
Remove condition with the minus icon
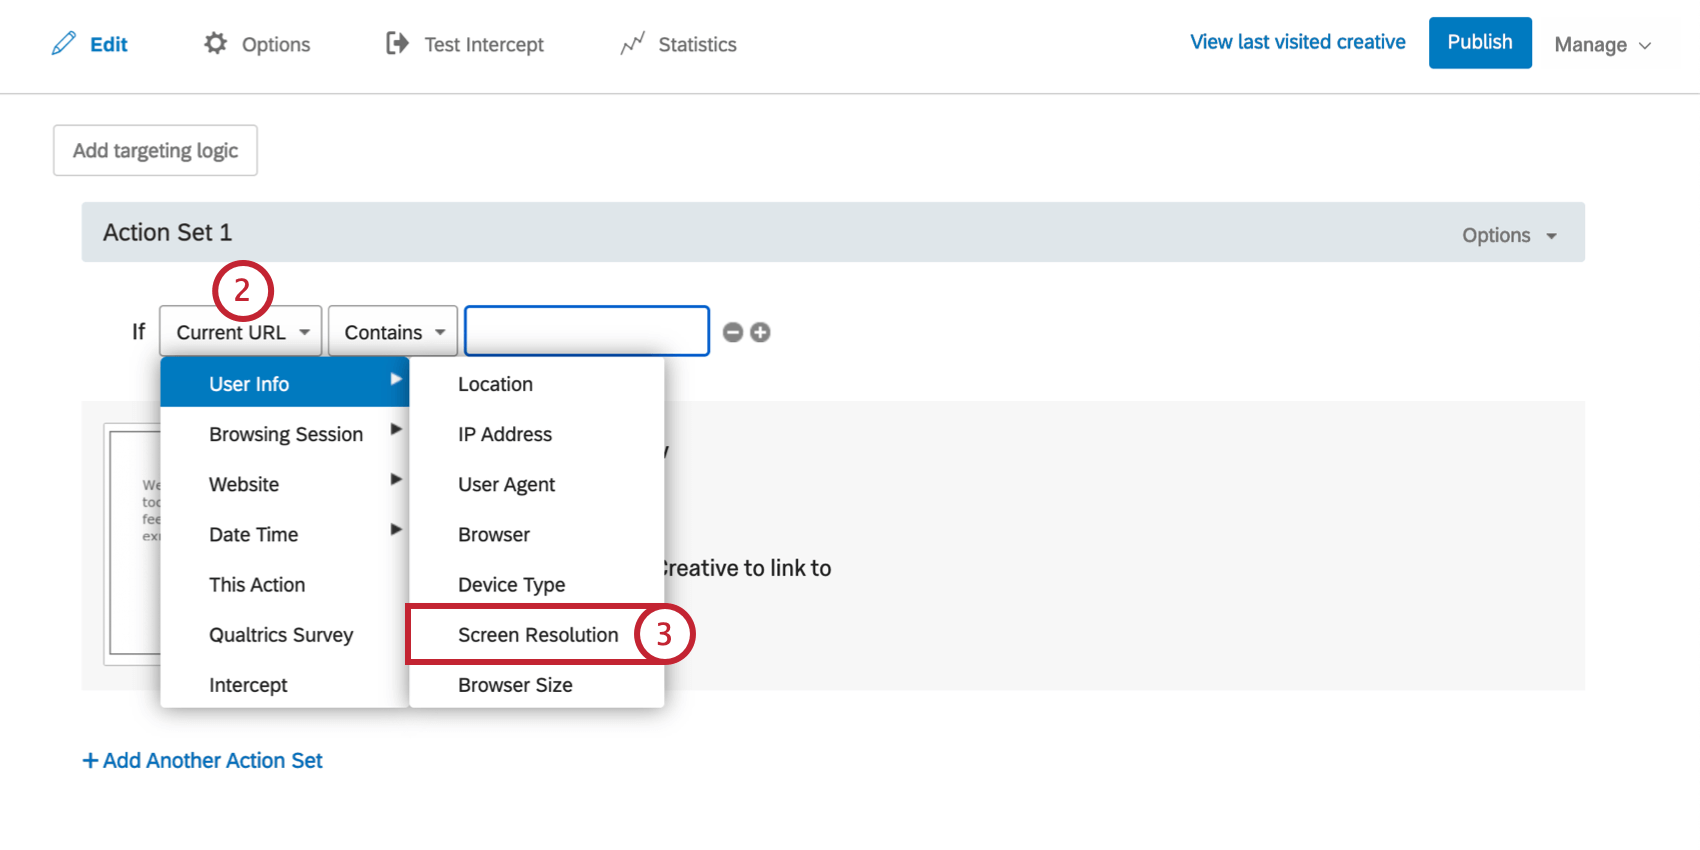click(733, 332)
